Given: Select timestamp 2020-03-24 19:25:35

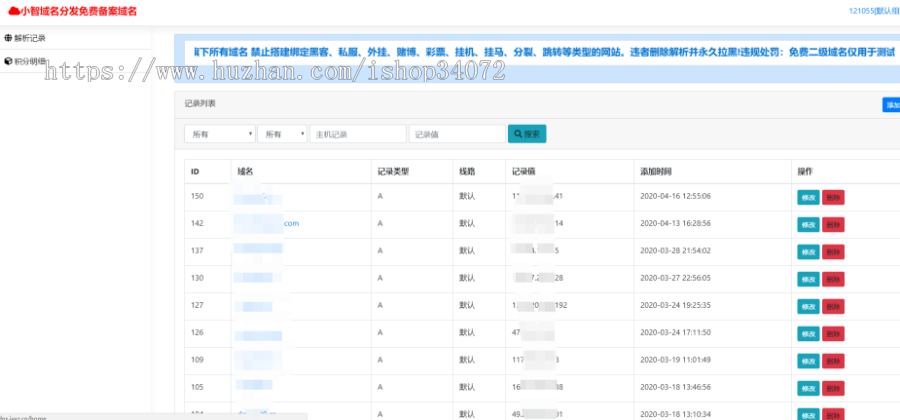Looking at the screenshot, I should click(x=676, y=305).
